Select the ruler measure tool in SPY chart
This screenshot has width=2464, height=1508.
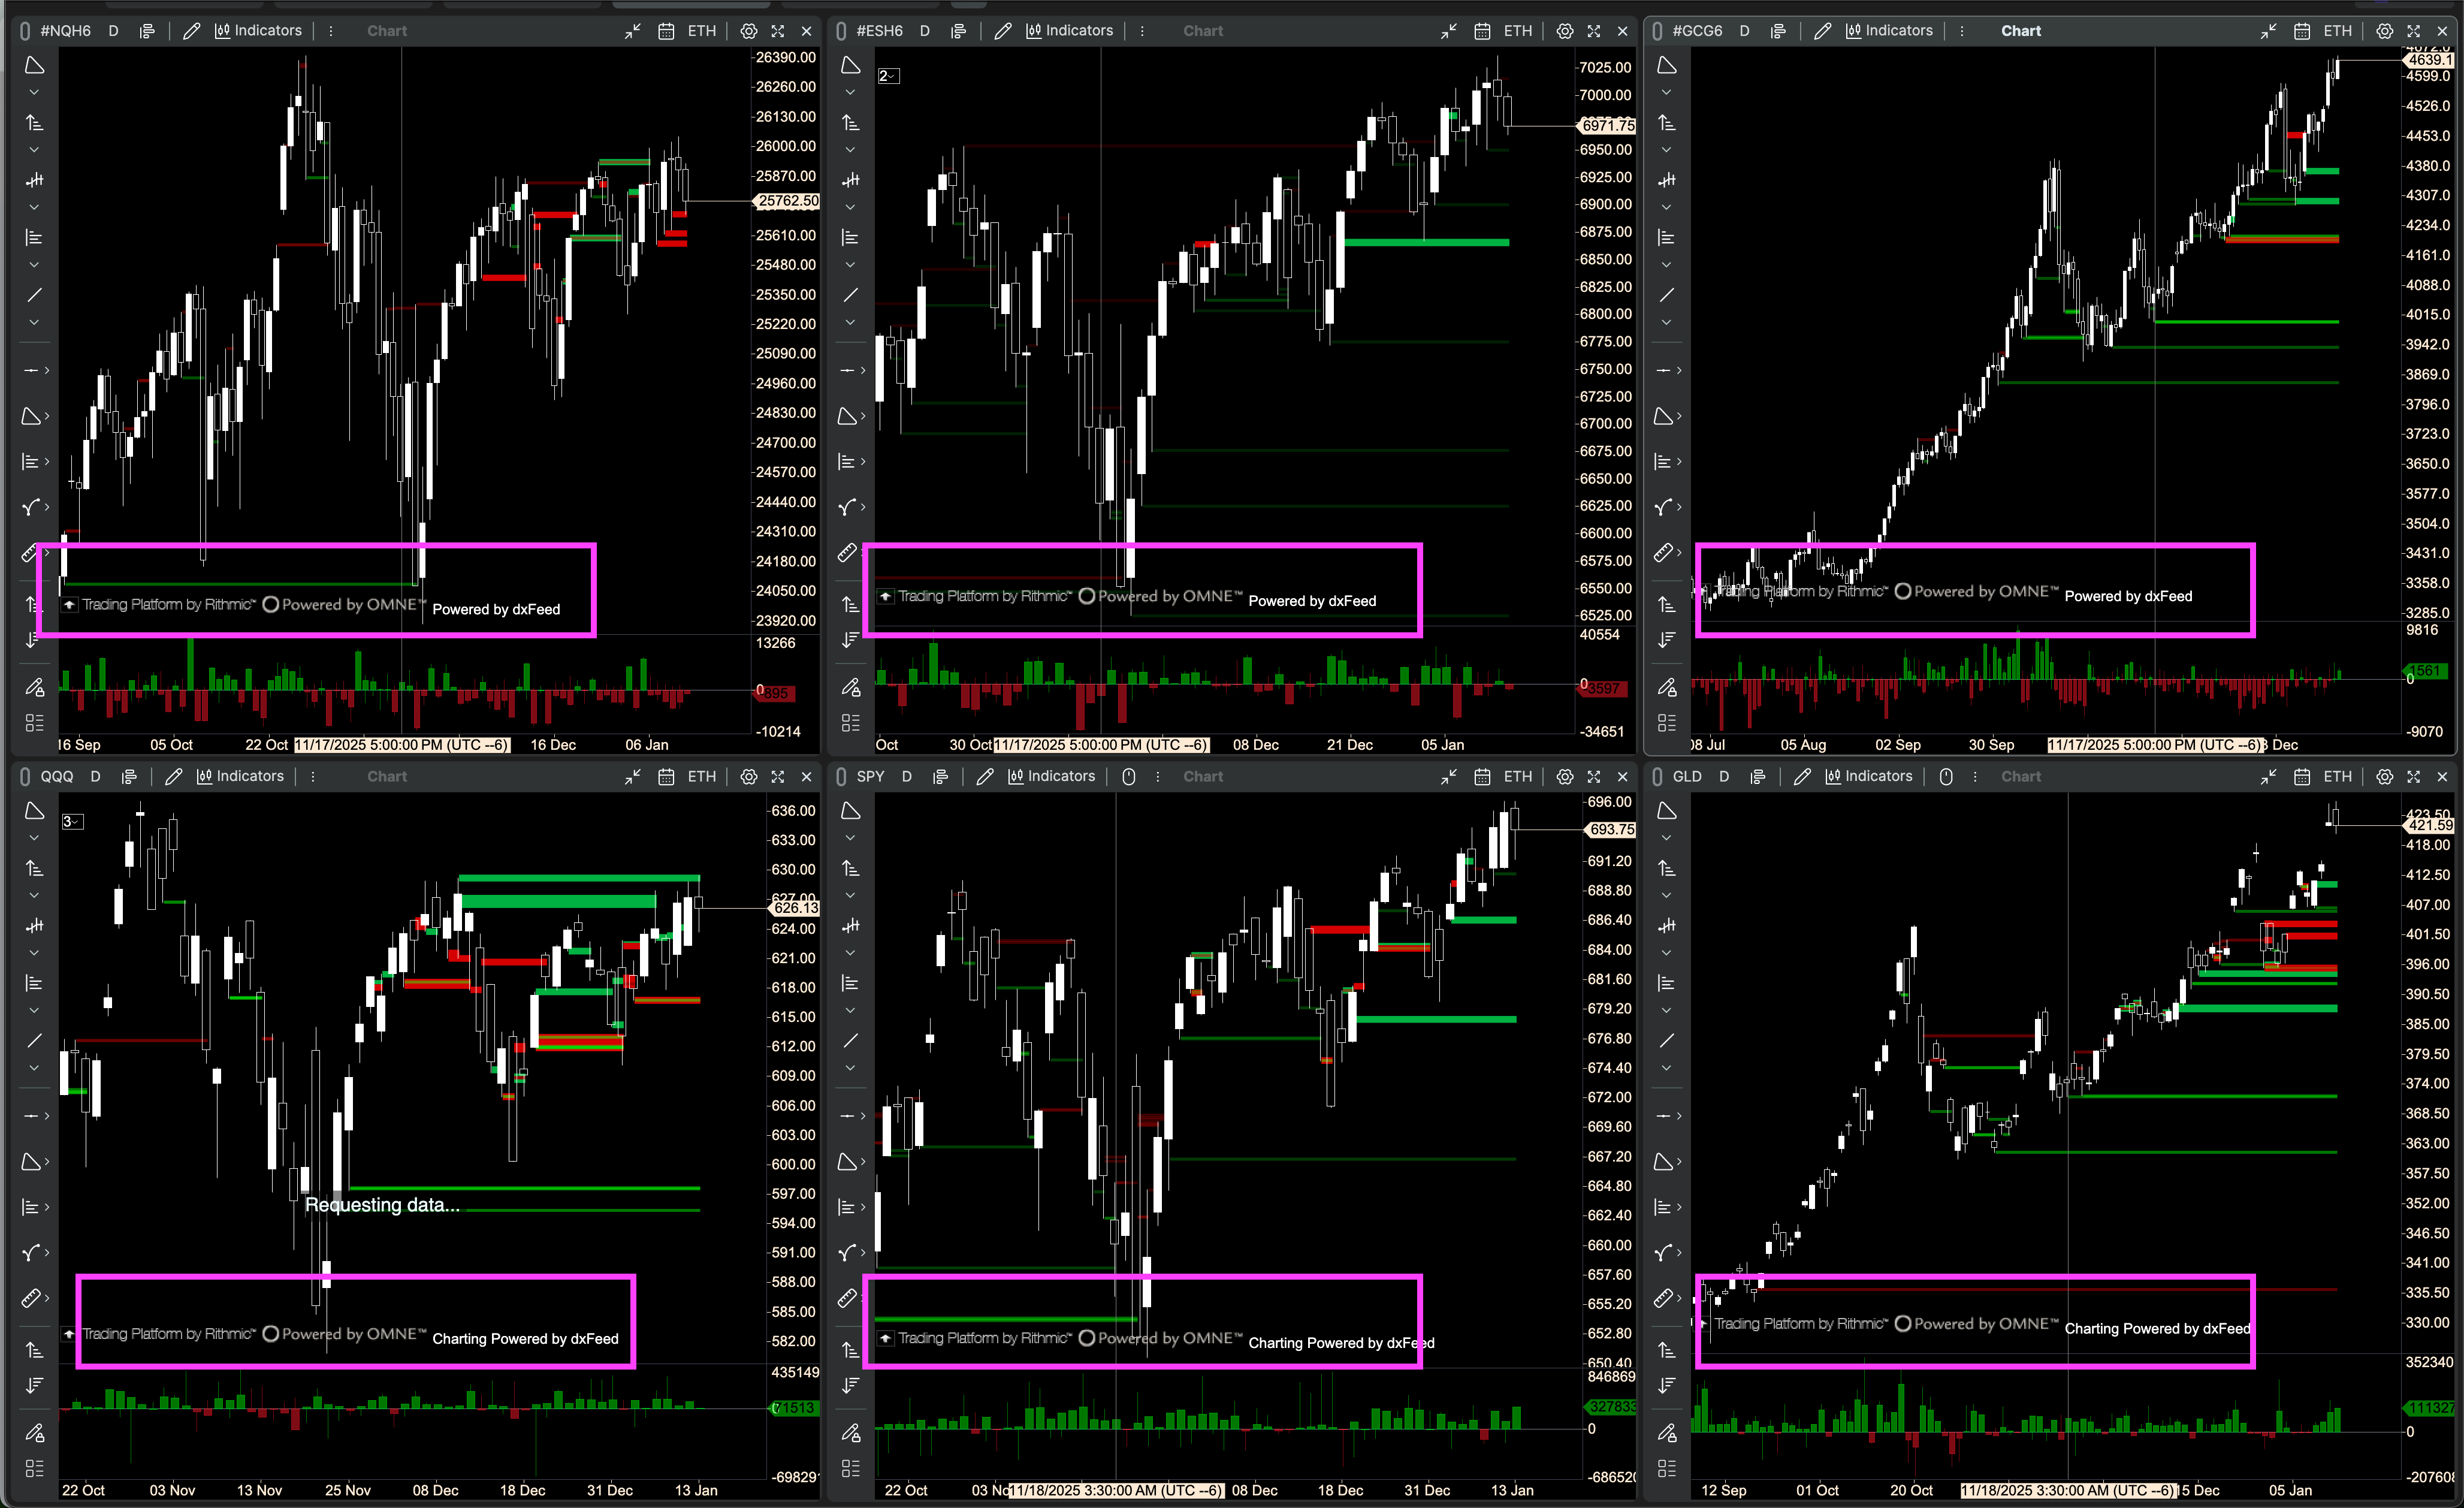coord(847,1298)
